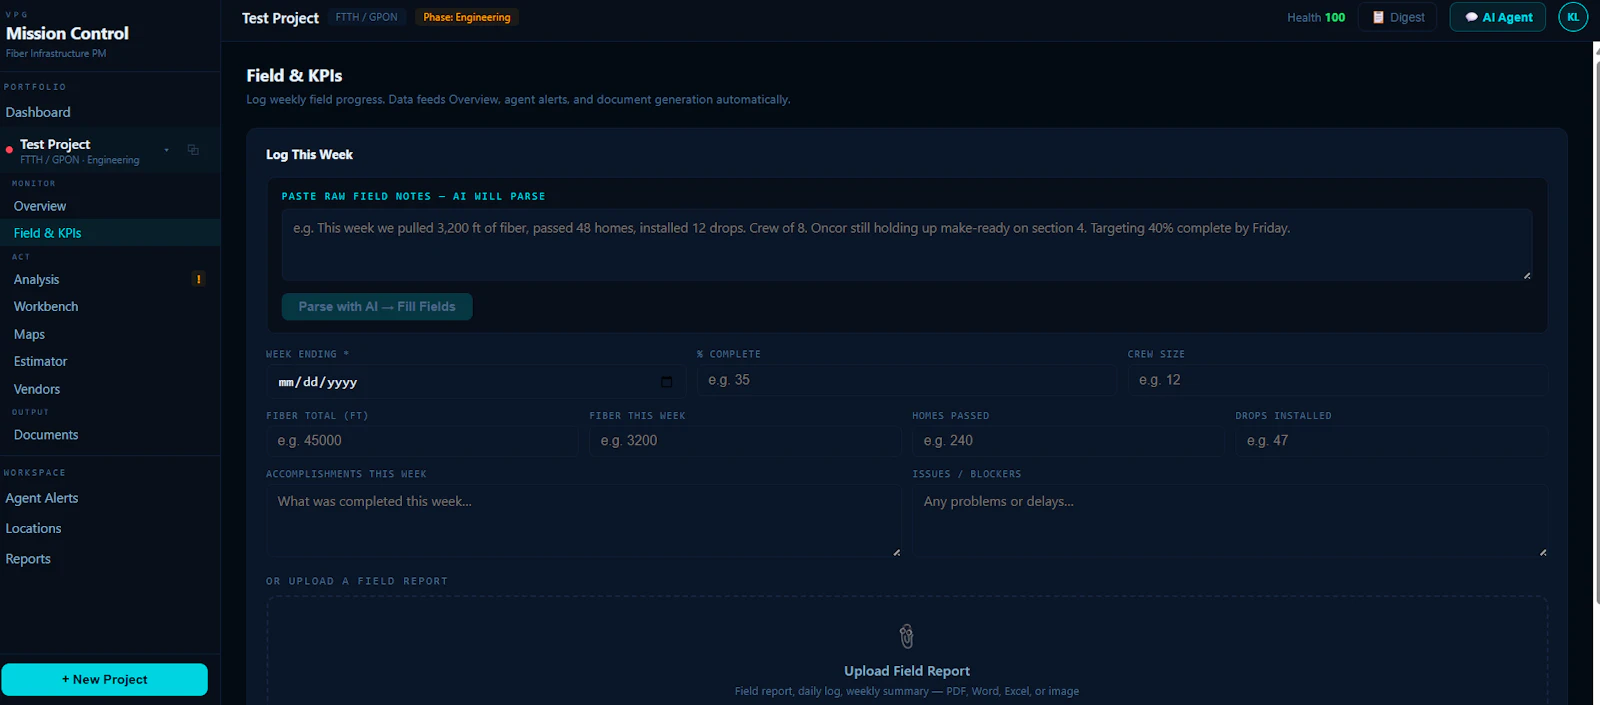Click the paperclip upload icon
1600x705 pixels.
coord(906,636)
